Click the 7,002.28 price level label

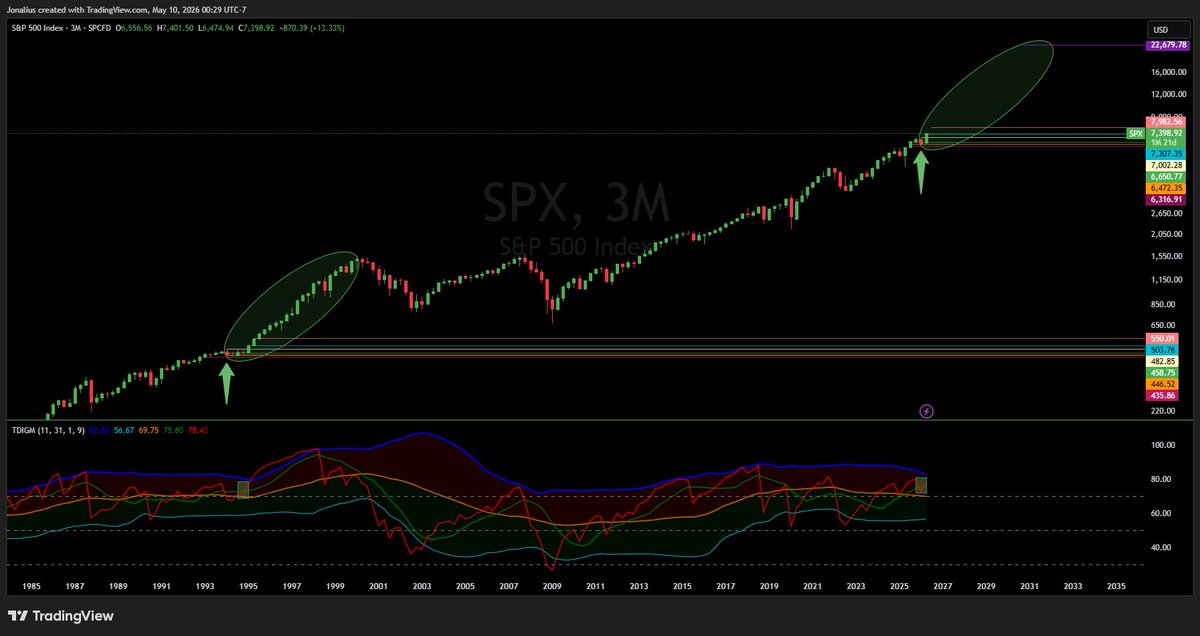click(x=1168, y=165)
